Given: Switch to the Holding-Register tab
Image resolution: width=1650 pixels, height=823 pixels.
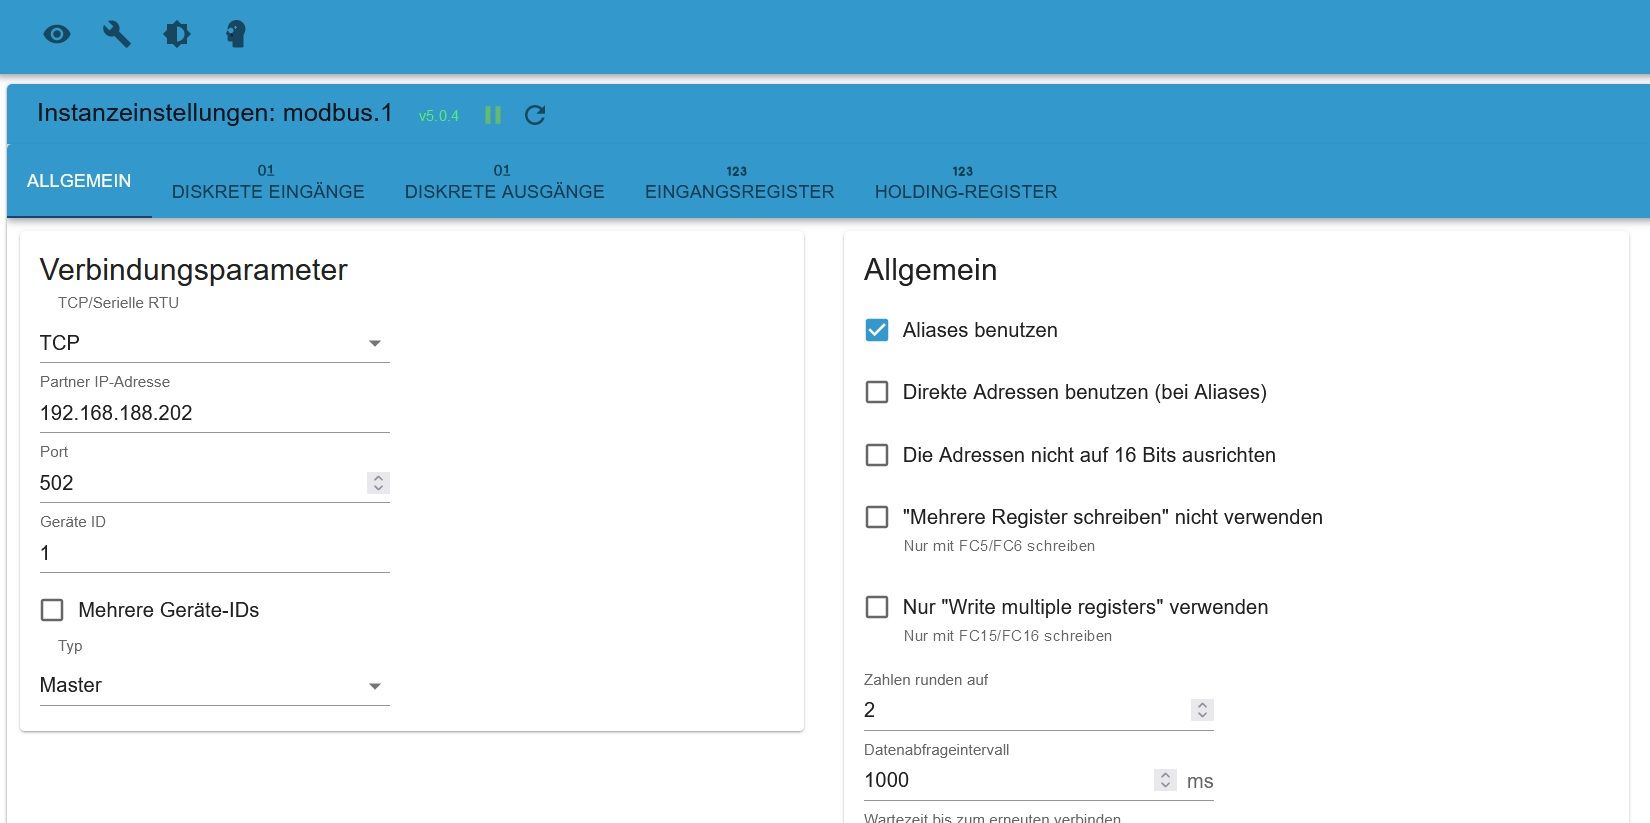Looking at the screenshot, I should click(x=965, y=182).
